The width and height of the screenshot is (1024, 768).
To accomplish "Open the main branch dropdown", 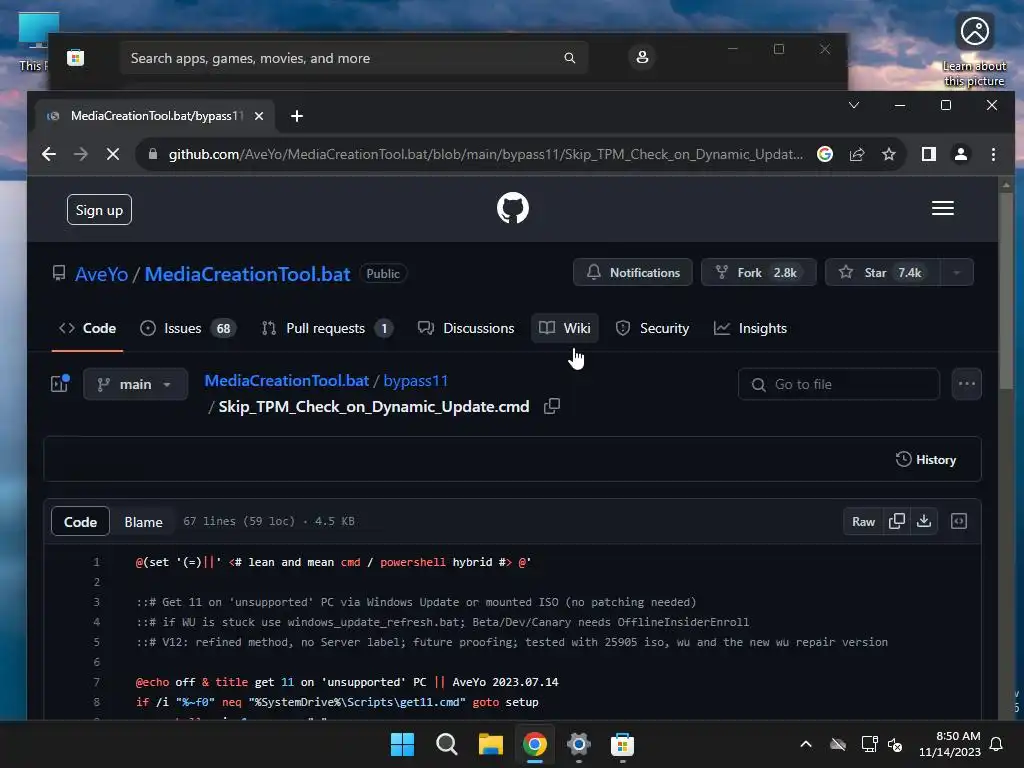I will (x=135, y=384).
